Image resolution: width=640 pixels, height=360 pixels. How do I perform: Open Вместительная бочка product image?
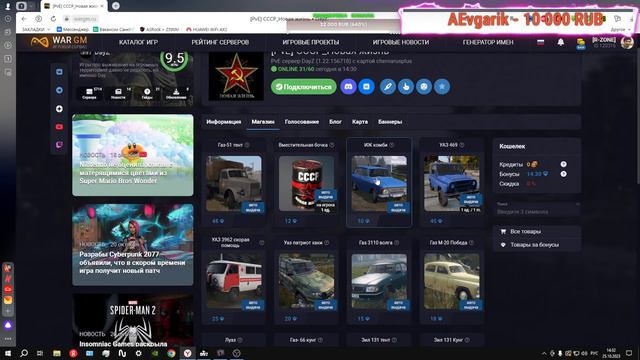(307, 184)
